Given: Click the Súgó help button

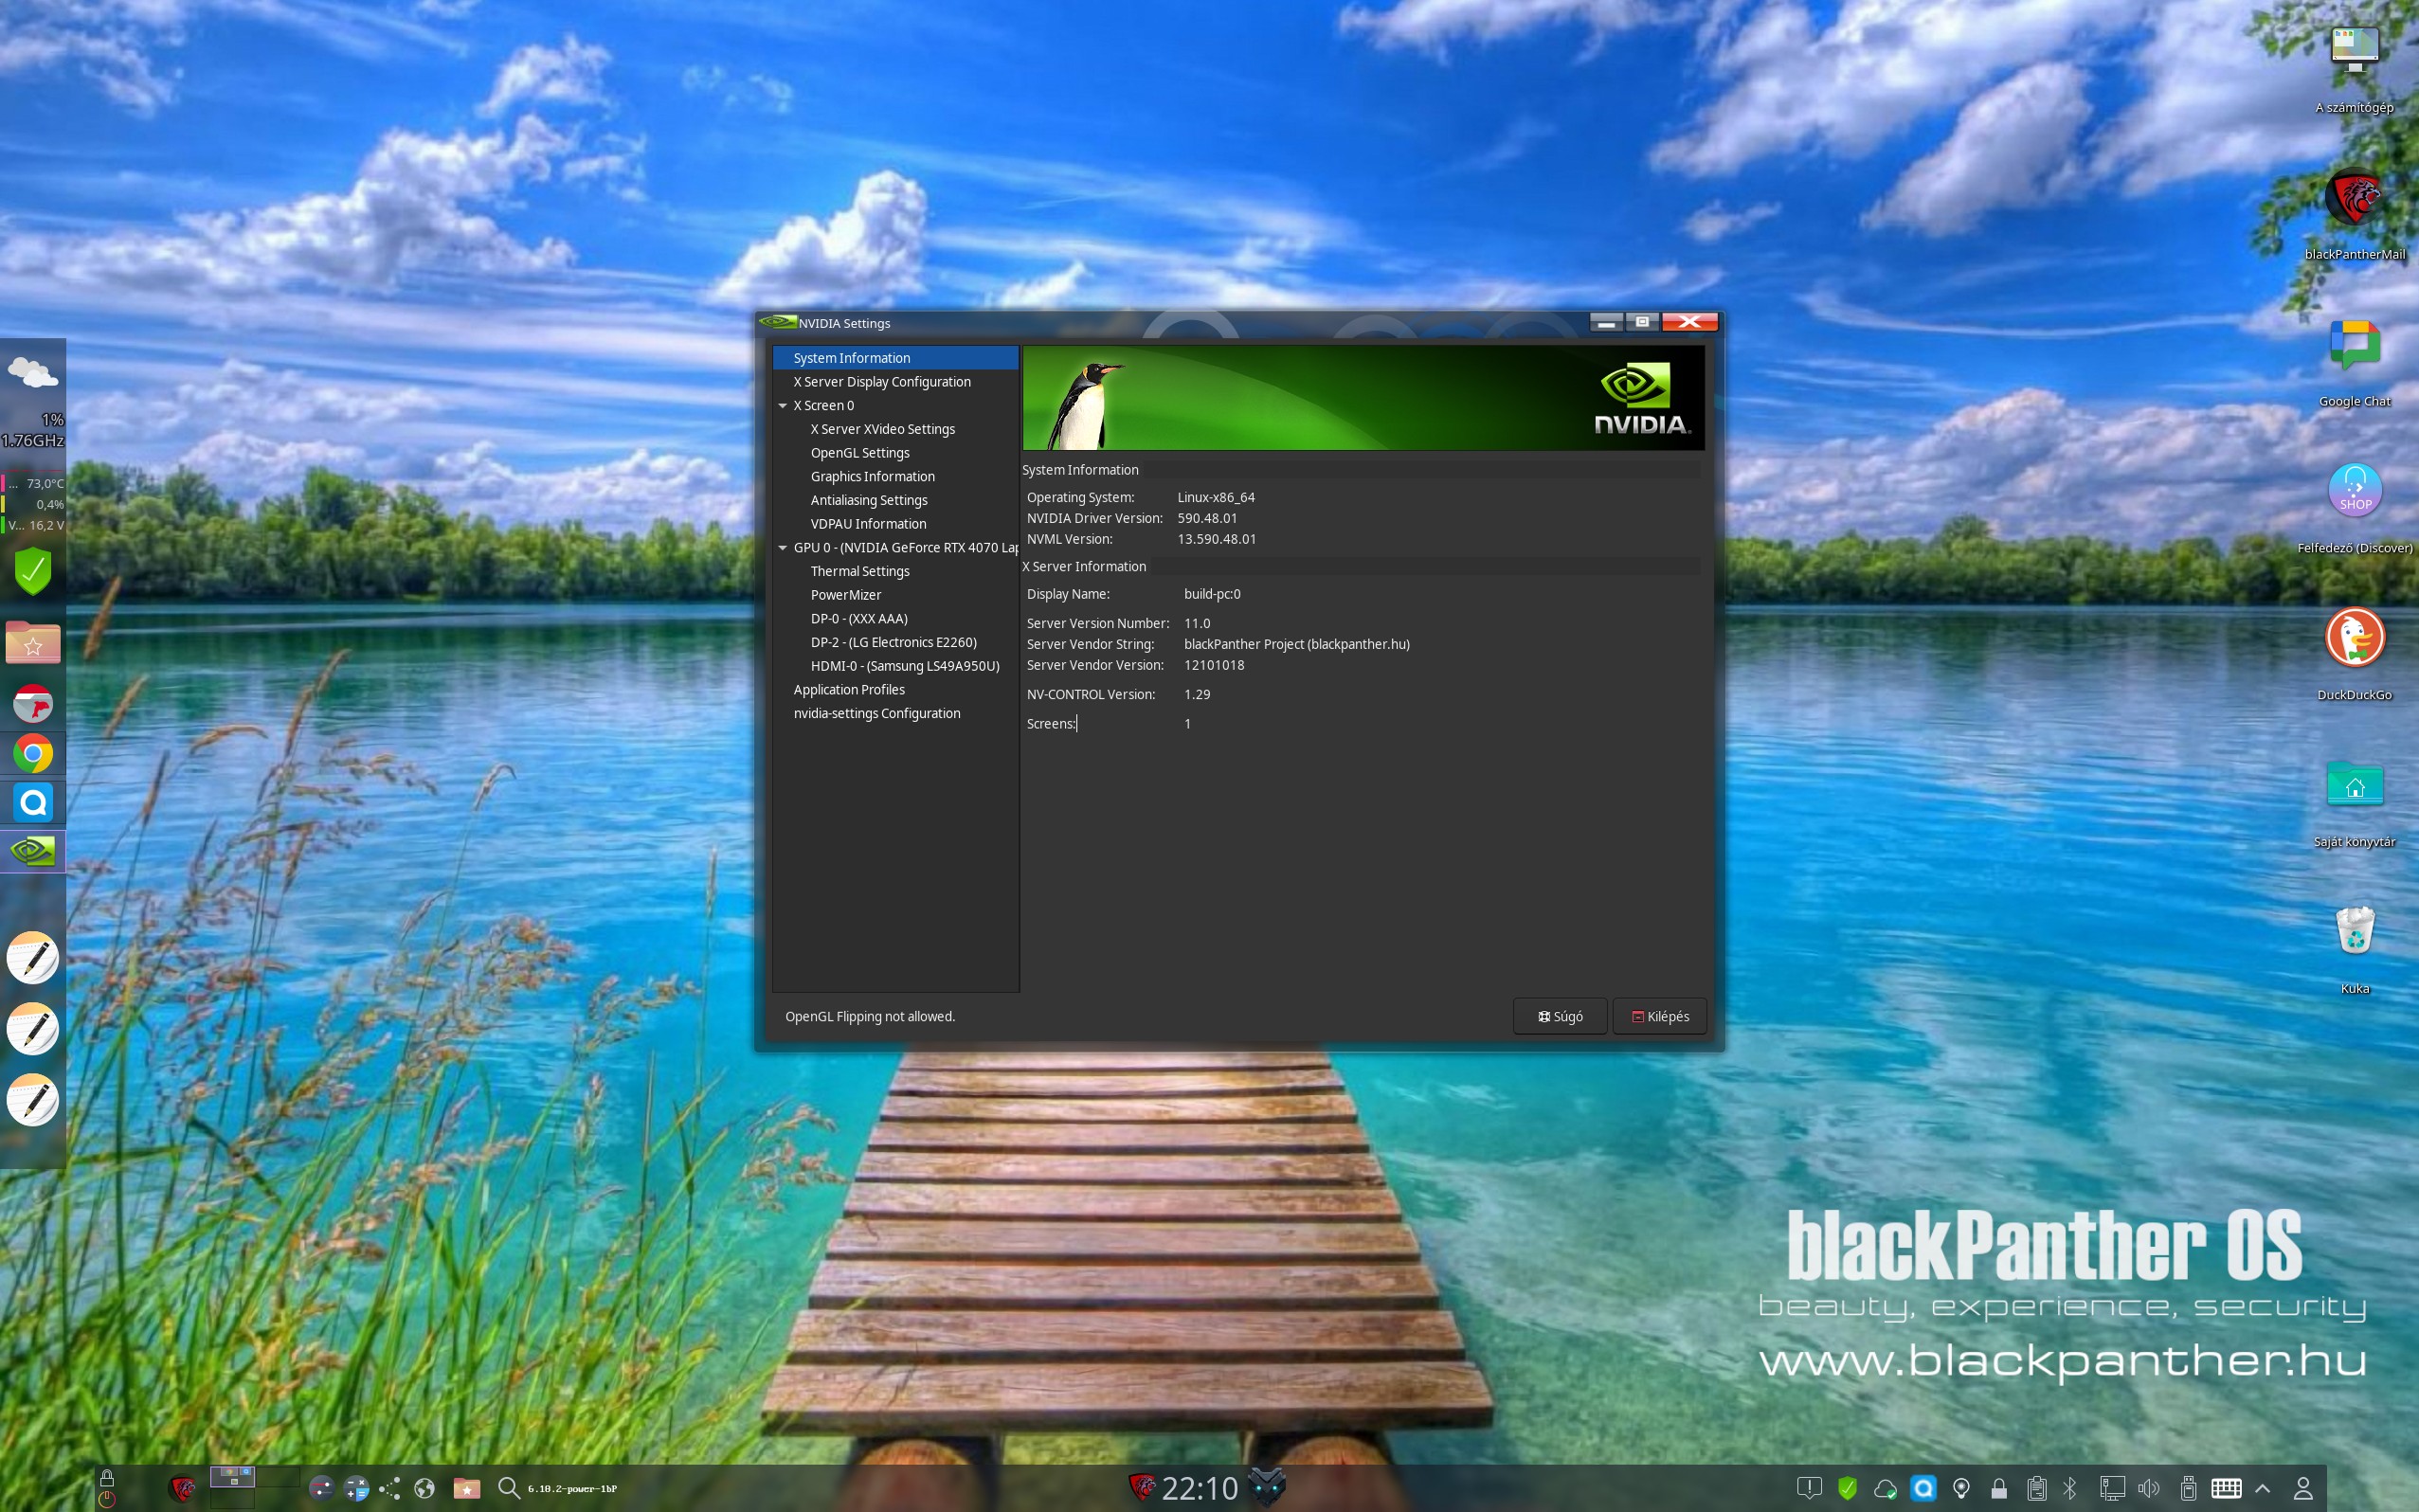Looking at the screenshot, I should pos(1559,1016).
